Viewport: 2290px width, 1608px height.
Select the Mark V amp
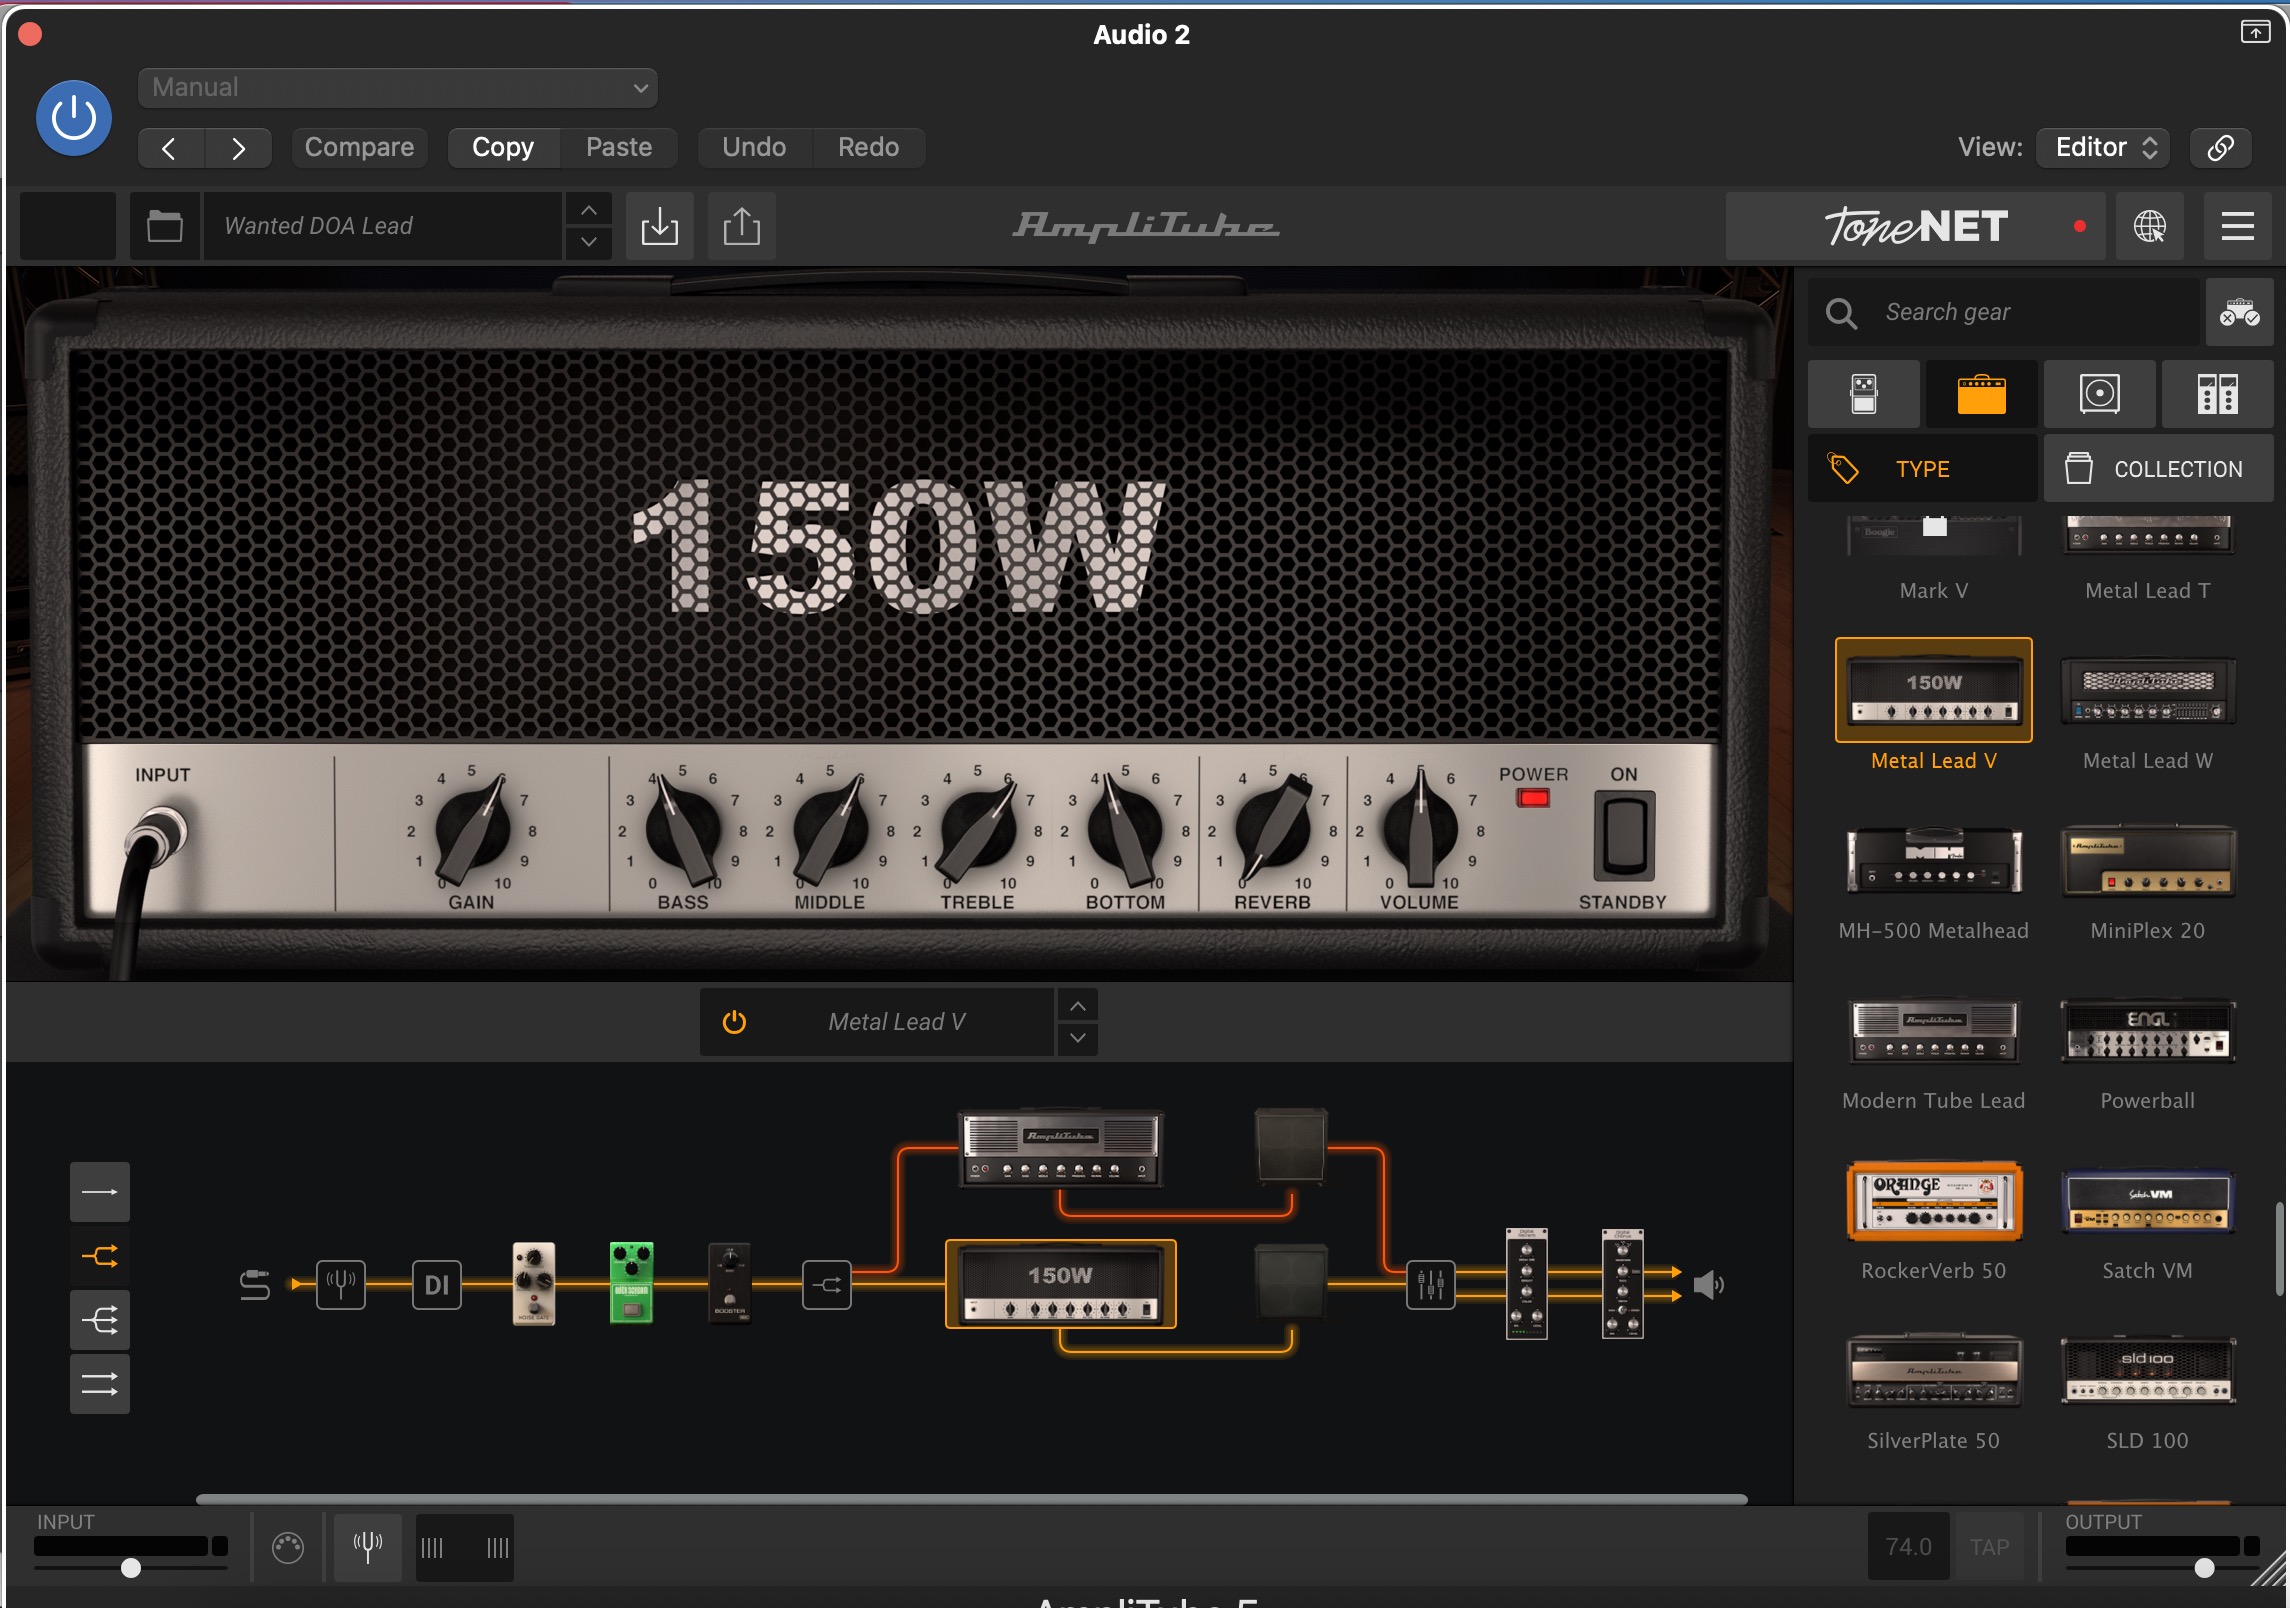coord(1934,558)
